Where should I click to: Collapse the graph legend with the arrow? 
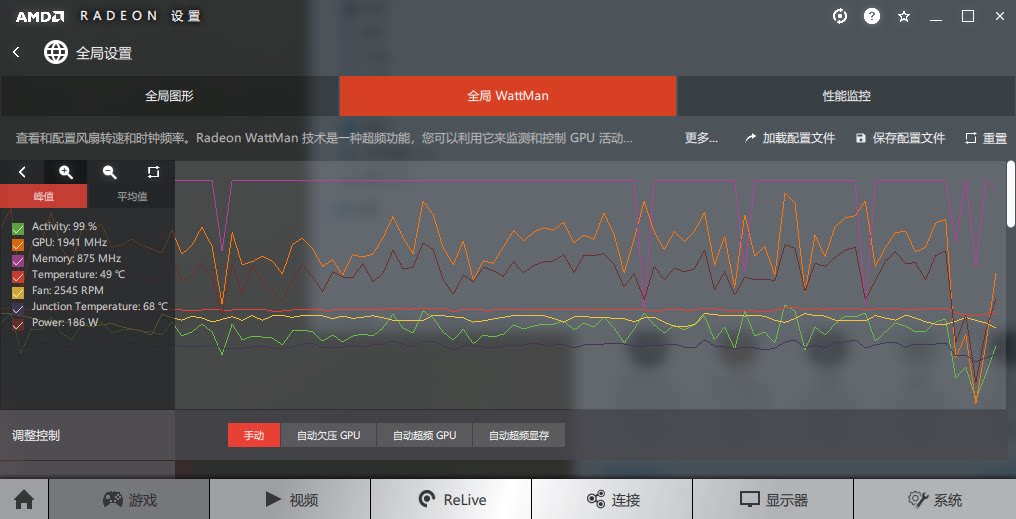pyautogui.click(x=22, y=172)
